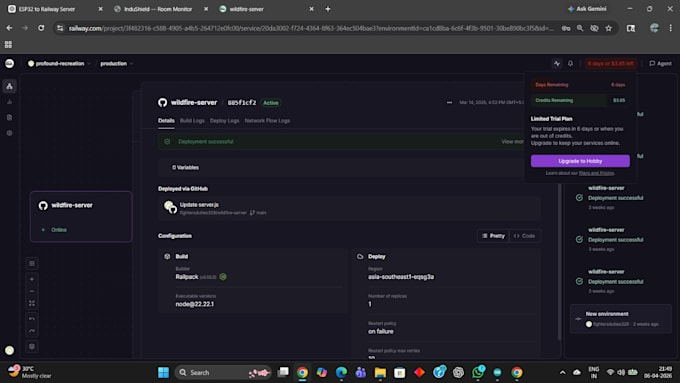
Task: Click the Chrome zoom magnifier icon
Action: (580, 28)
